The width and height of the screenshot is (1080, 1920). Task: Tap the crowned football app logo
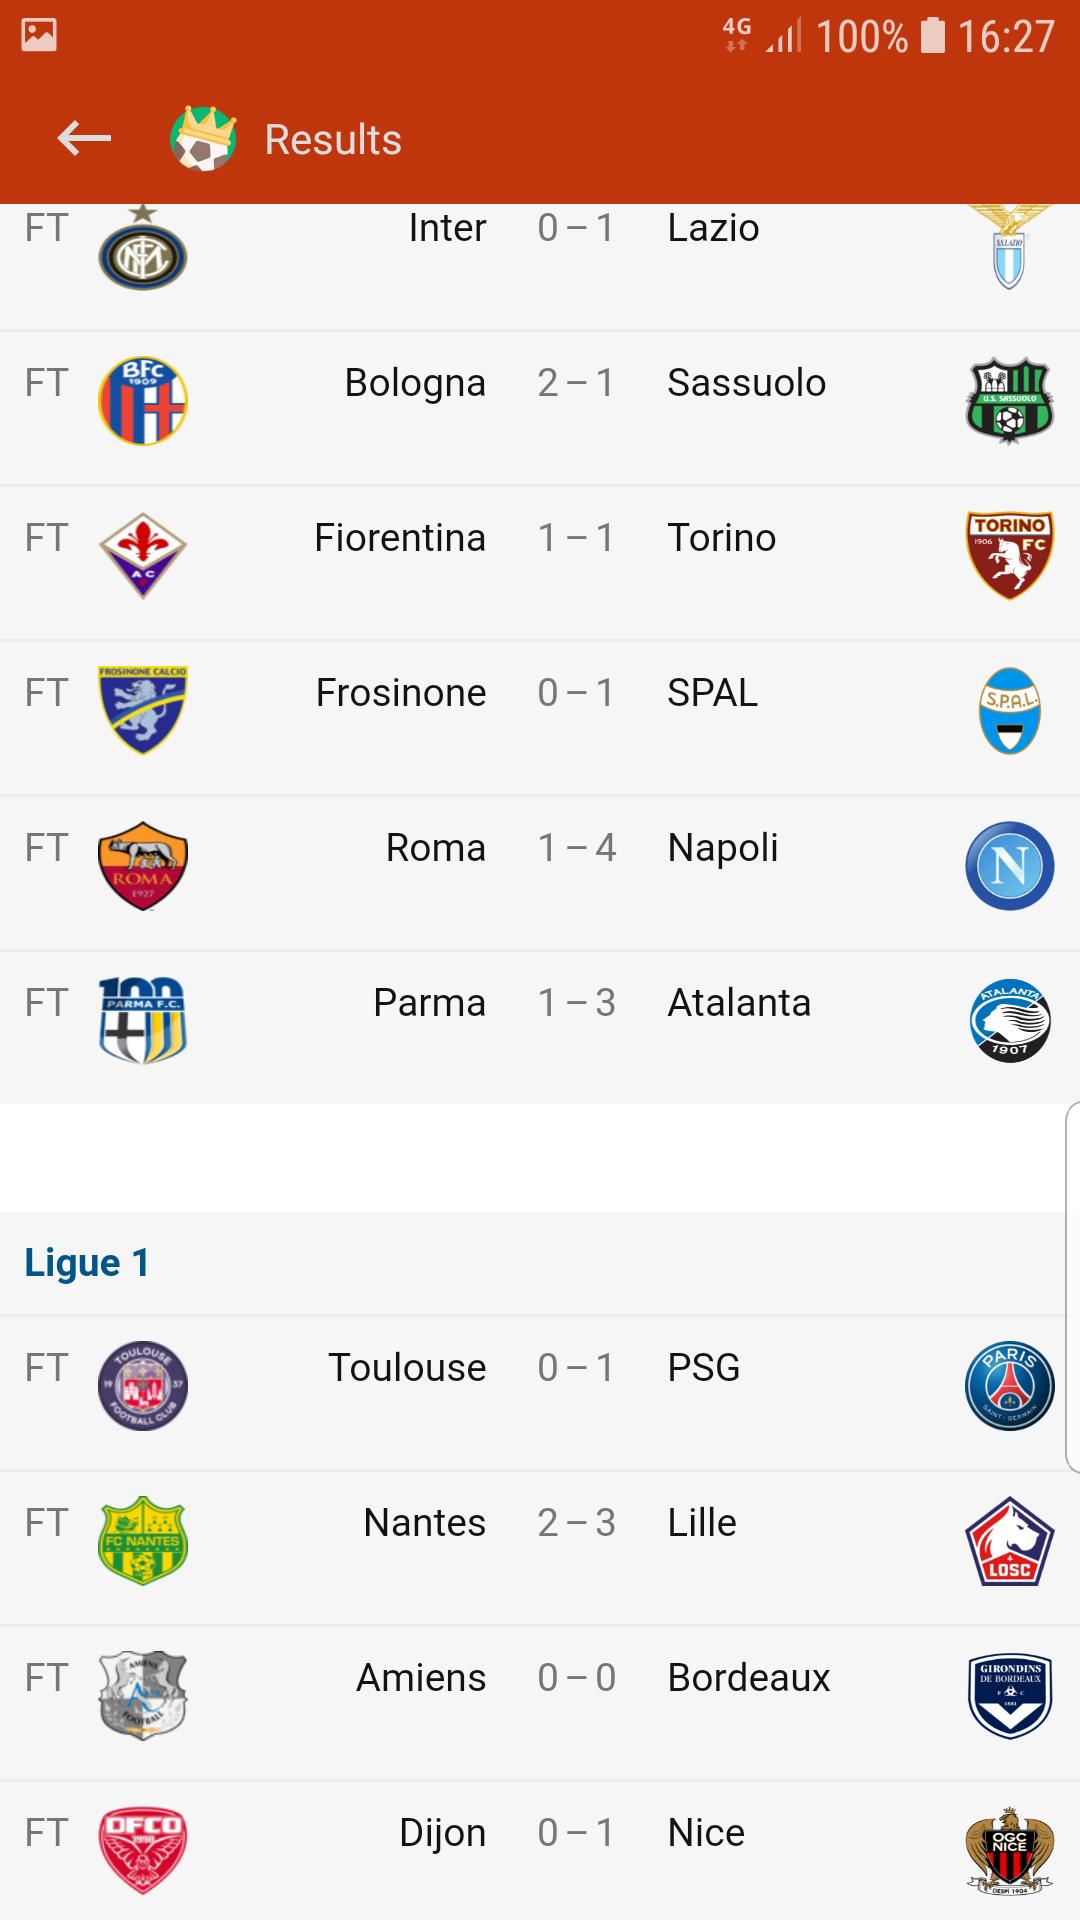coord(203,139)
